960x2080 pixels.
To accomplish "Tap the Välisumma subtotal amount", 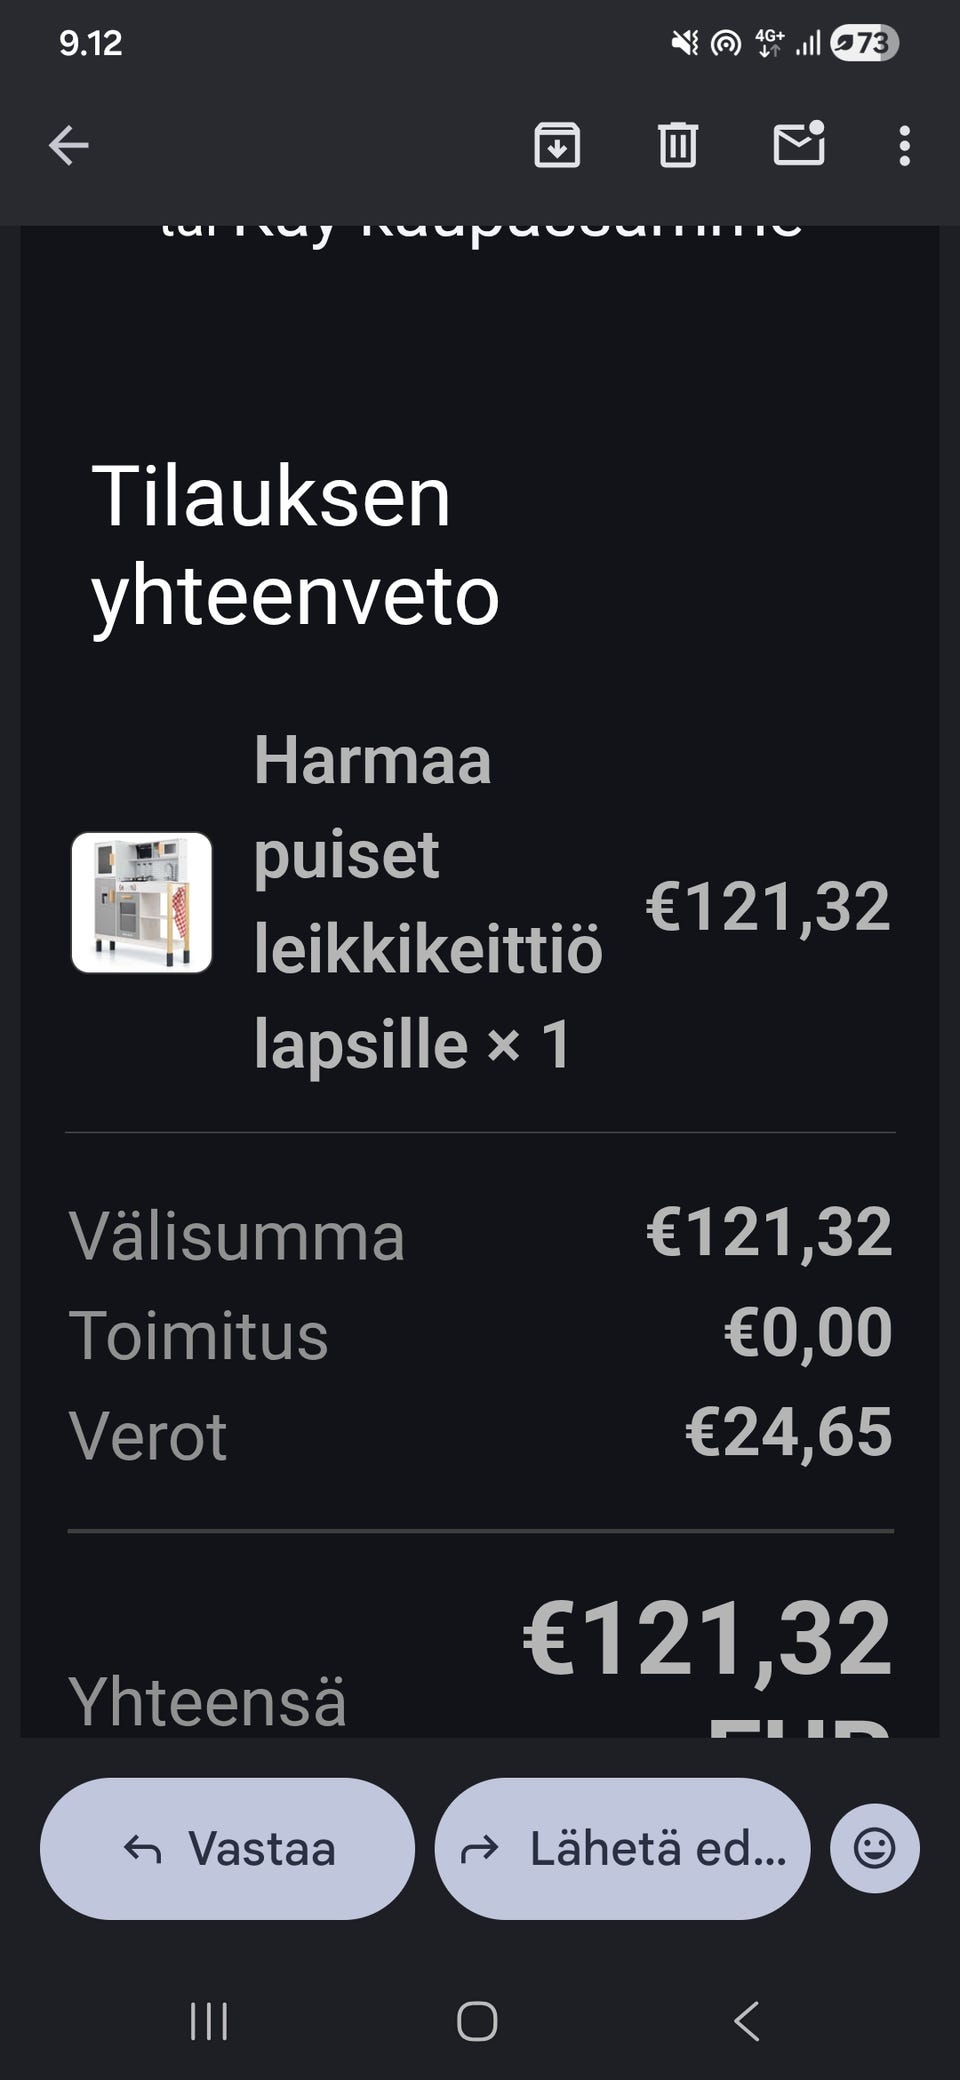I will (768, 1232).
